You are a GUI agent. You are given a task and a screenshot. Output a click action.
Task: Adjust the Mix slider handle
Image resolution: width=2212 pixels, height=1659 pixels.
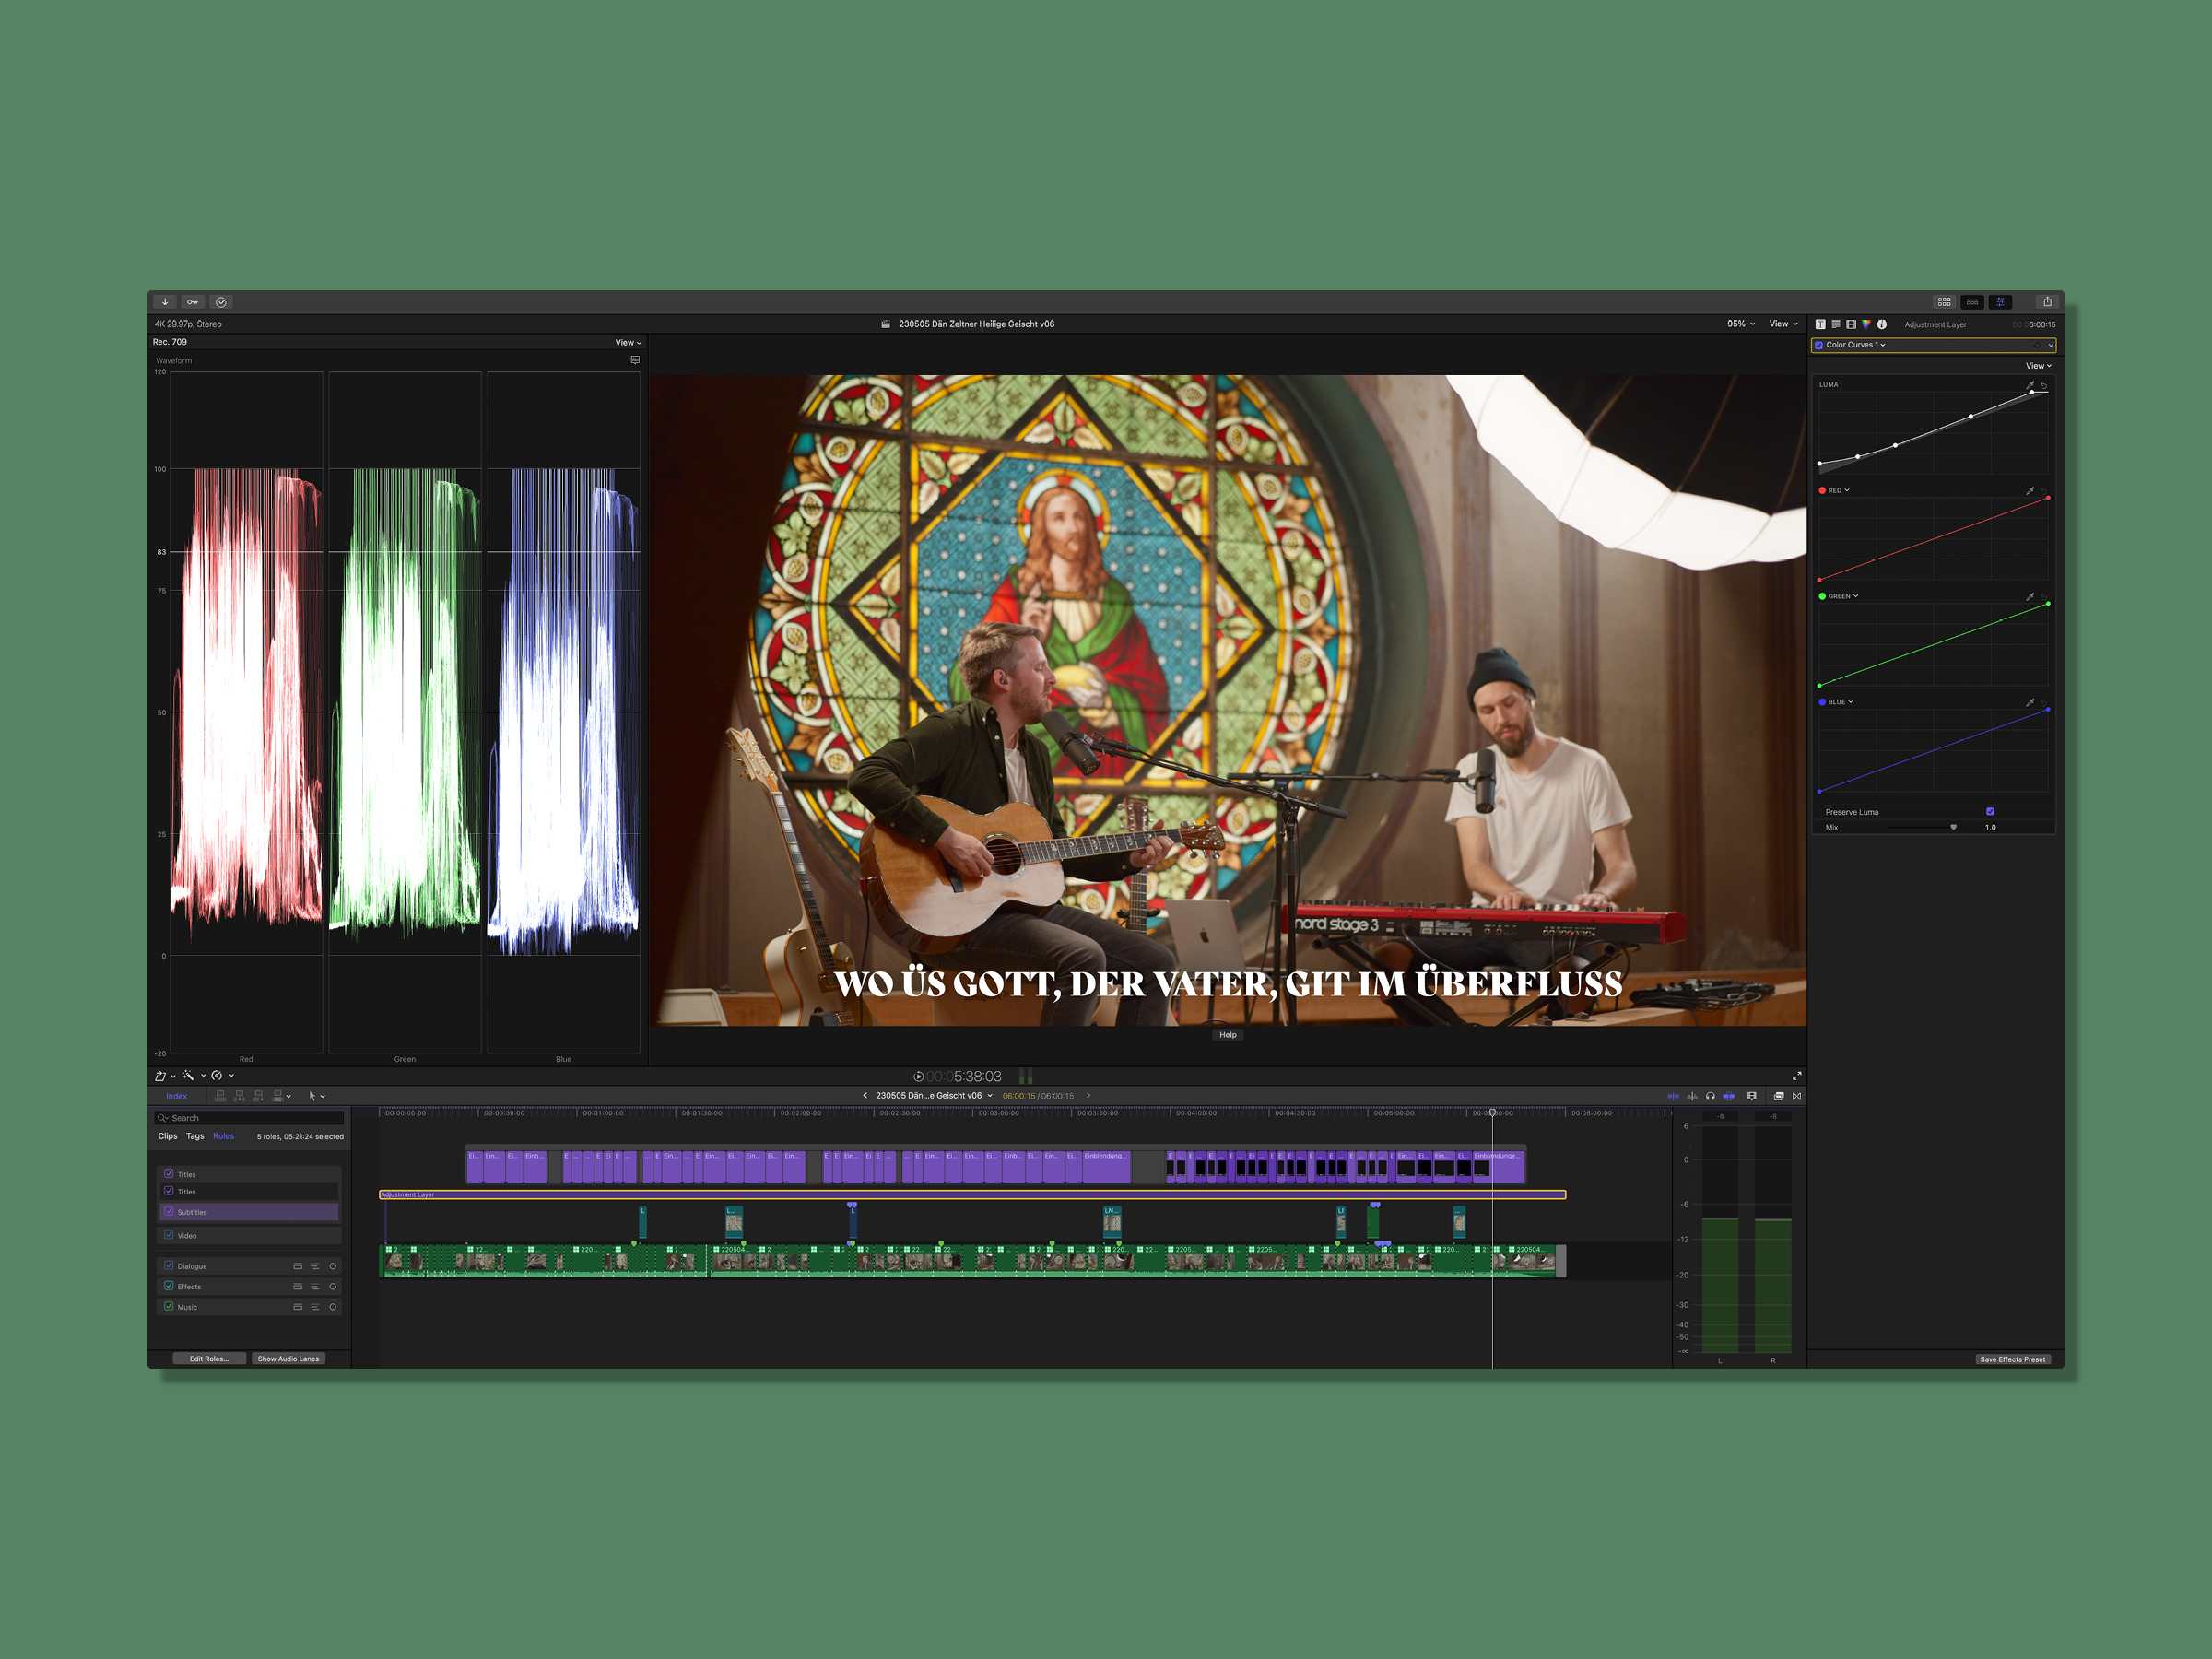pyautogui.click(x=1953, y=828)
